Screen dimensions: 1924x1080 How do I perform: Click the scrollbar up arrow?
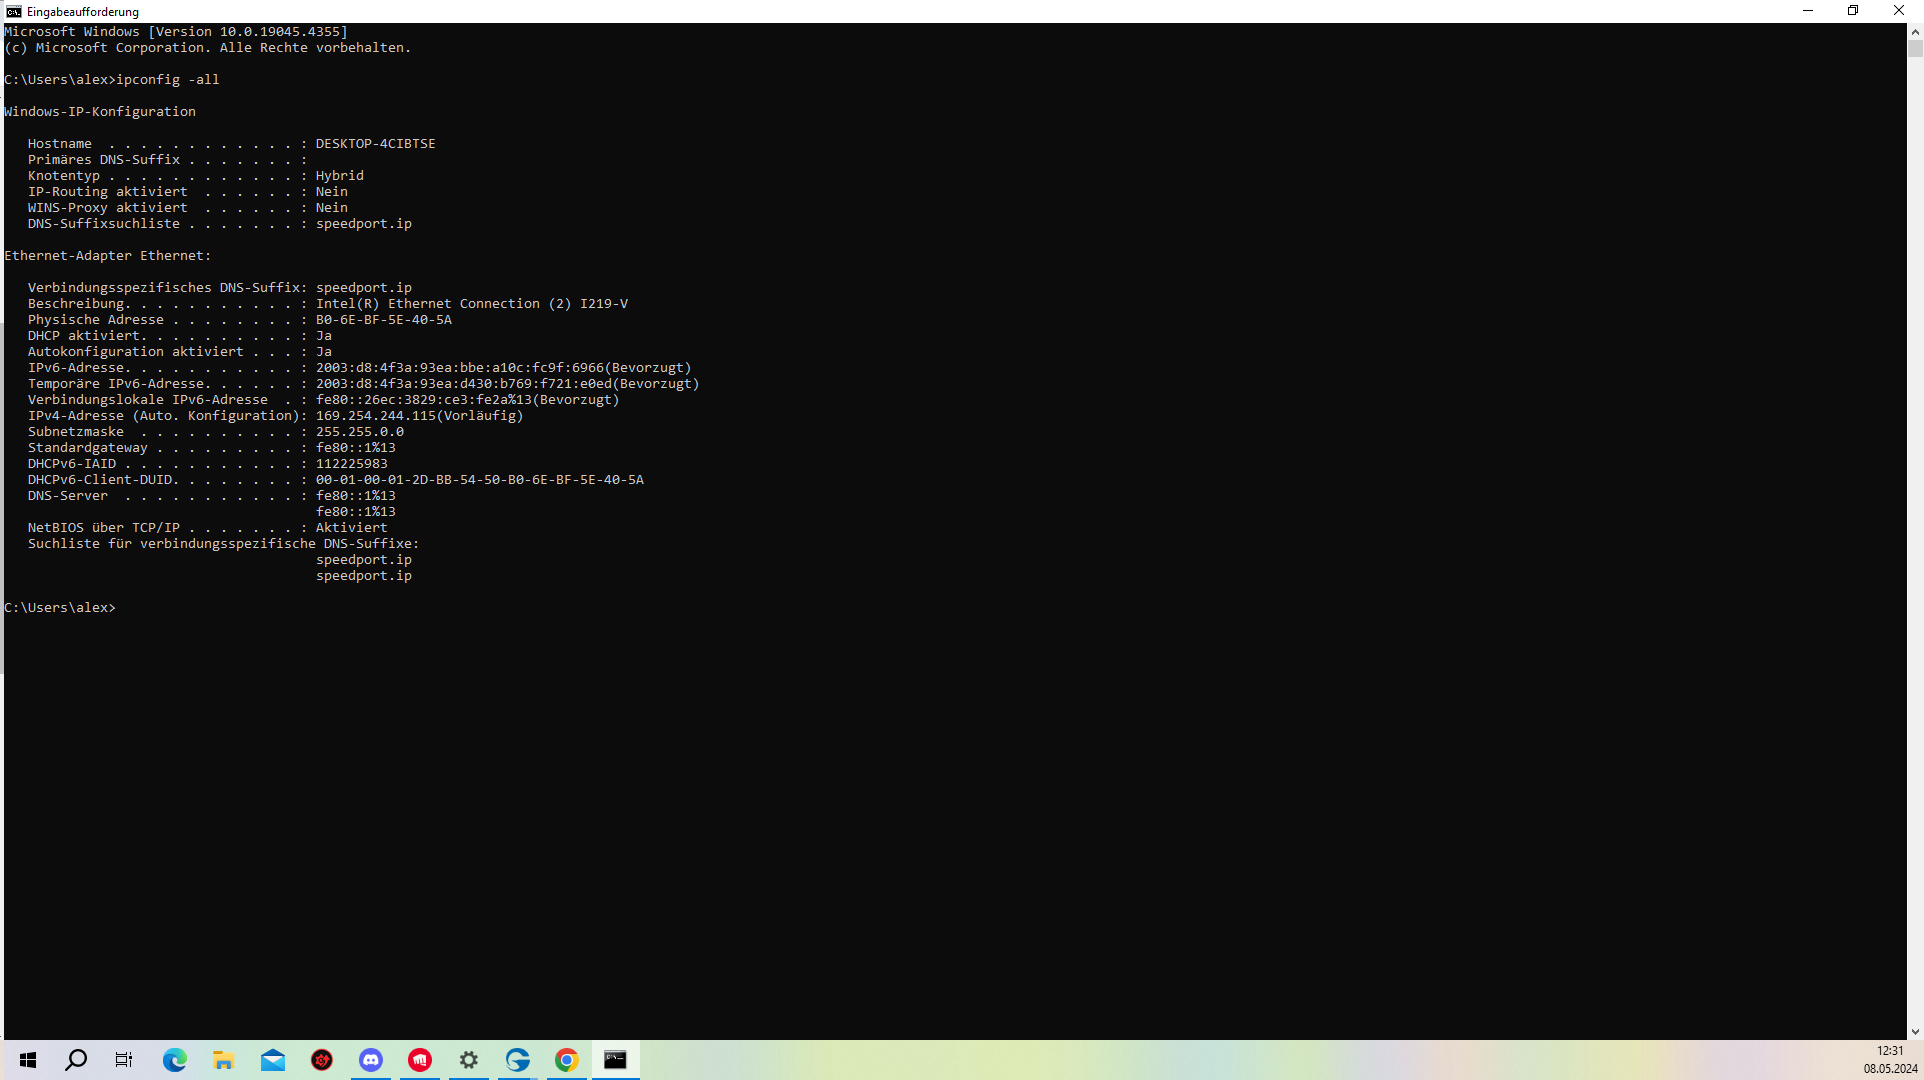pos(1915,32)
